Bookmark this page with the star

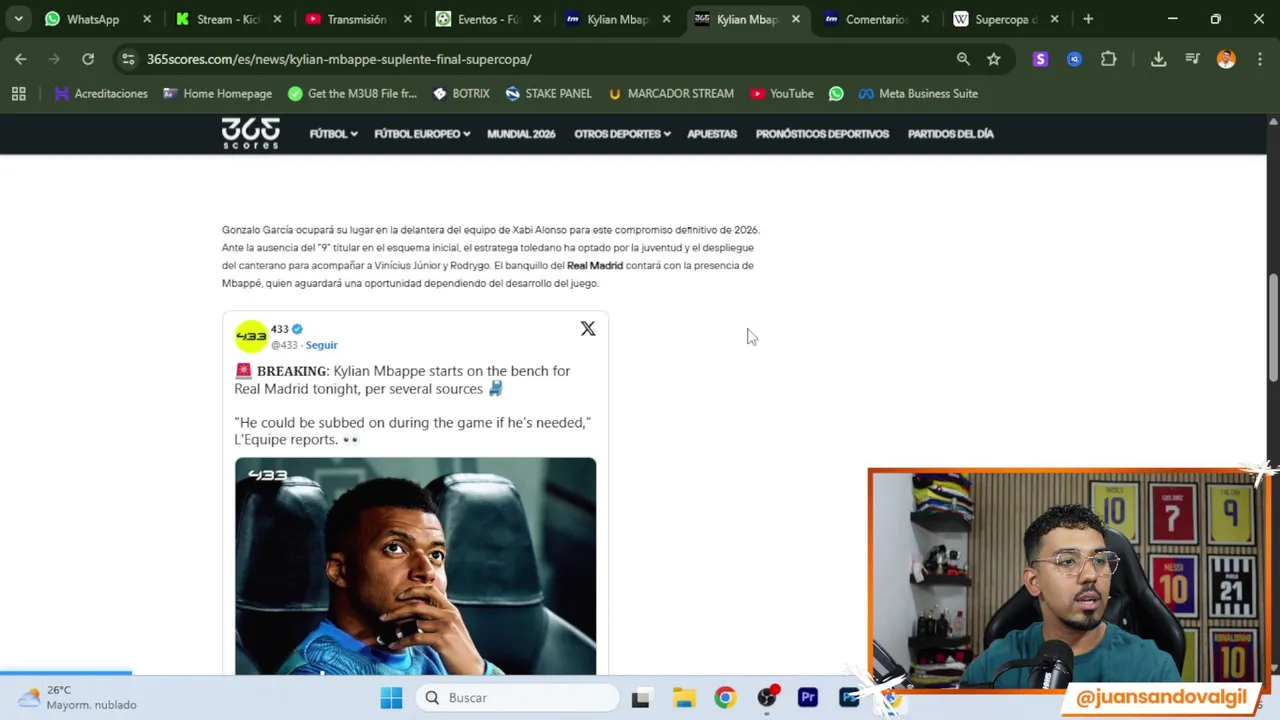[994, 59]
